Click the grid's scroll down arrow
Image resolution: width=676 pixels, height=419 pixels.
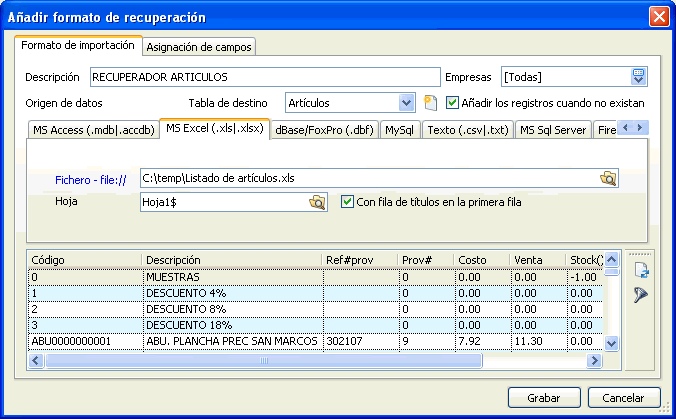(611, 343)
